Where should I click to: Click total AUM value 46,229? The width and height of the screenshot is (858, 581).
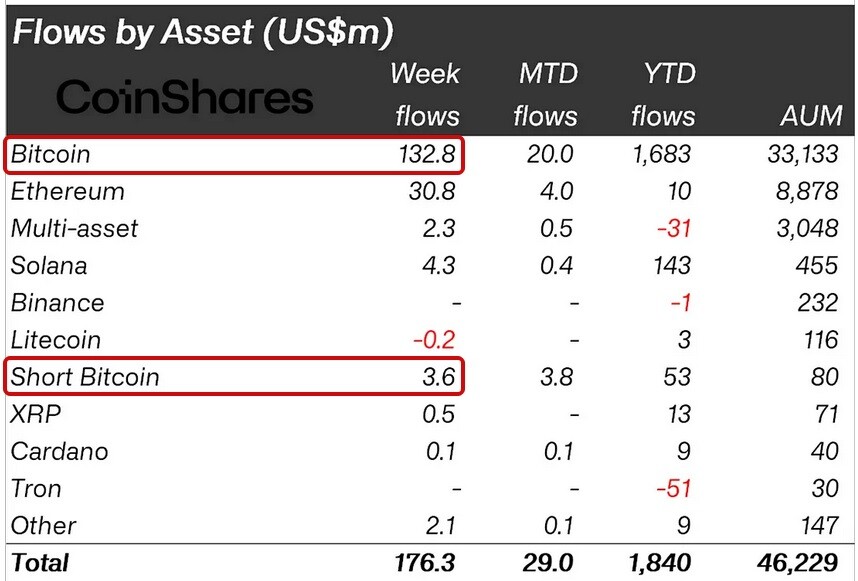[798, 562]
